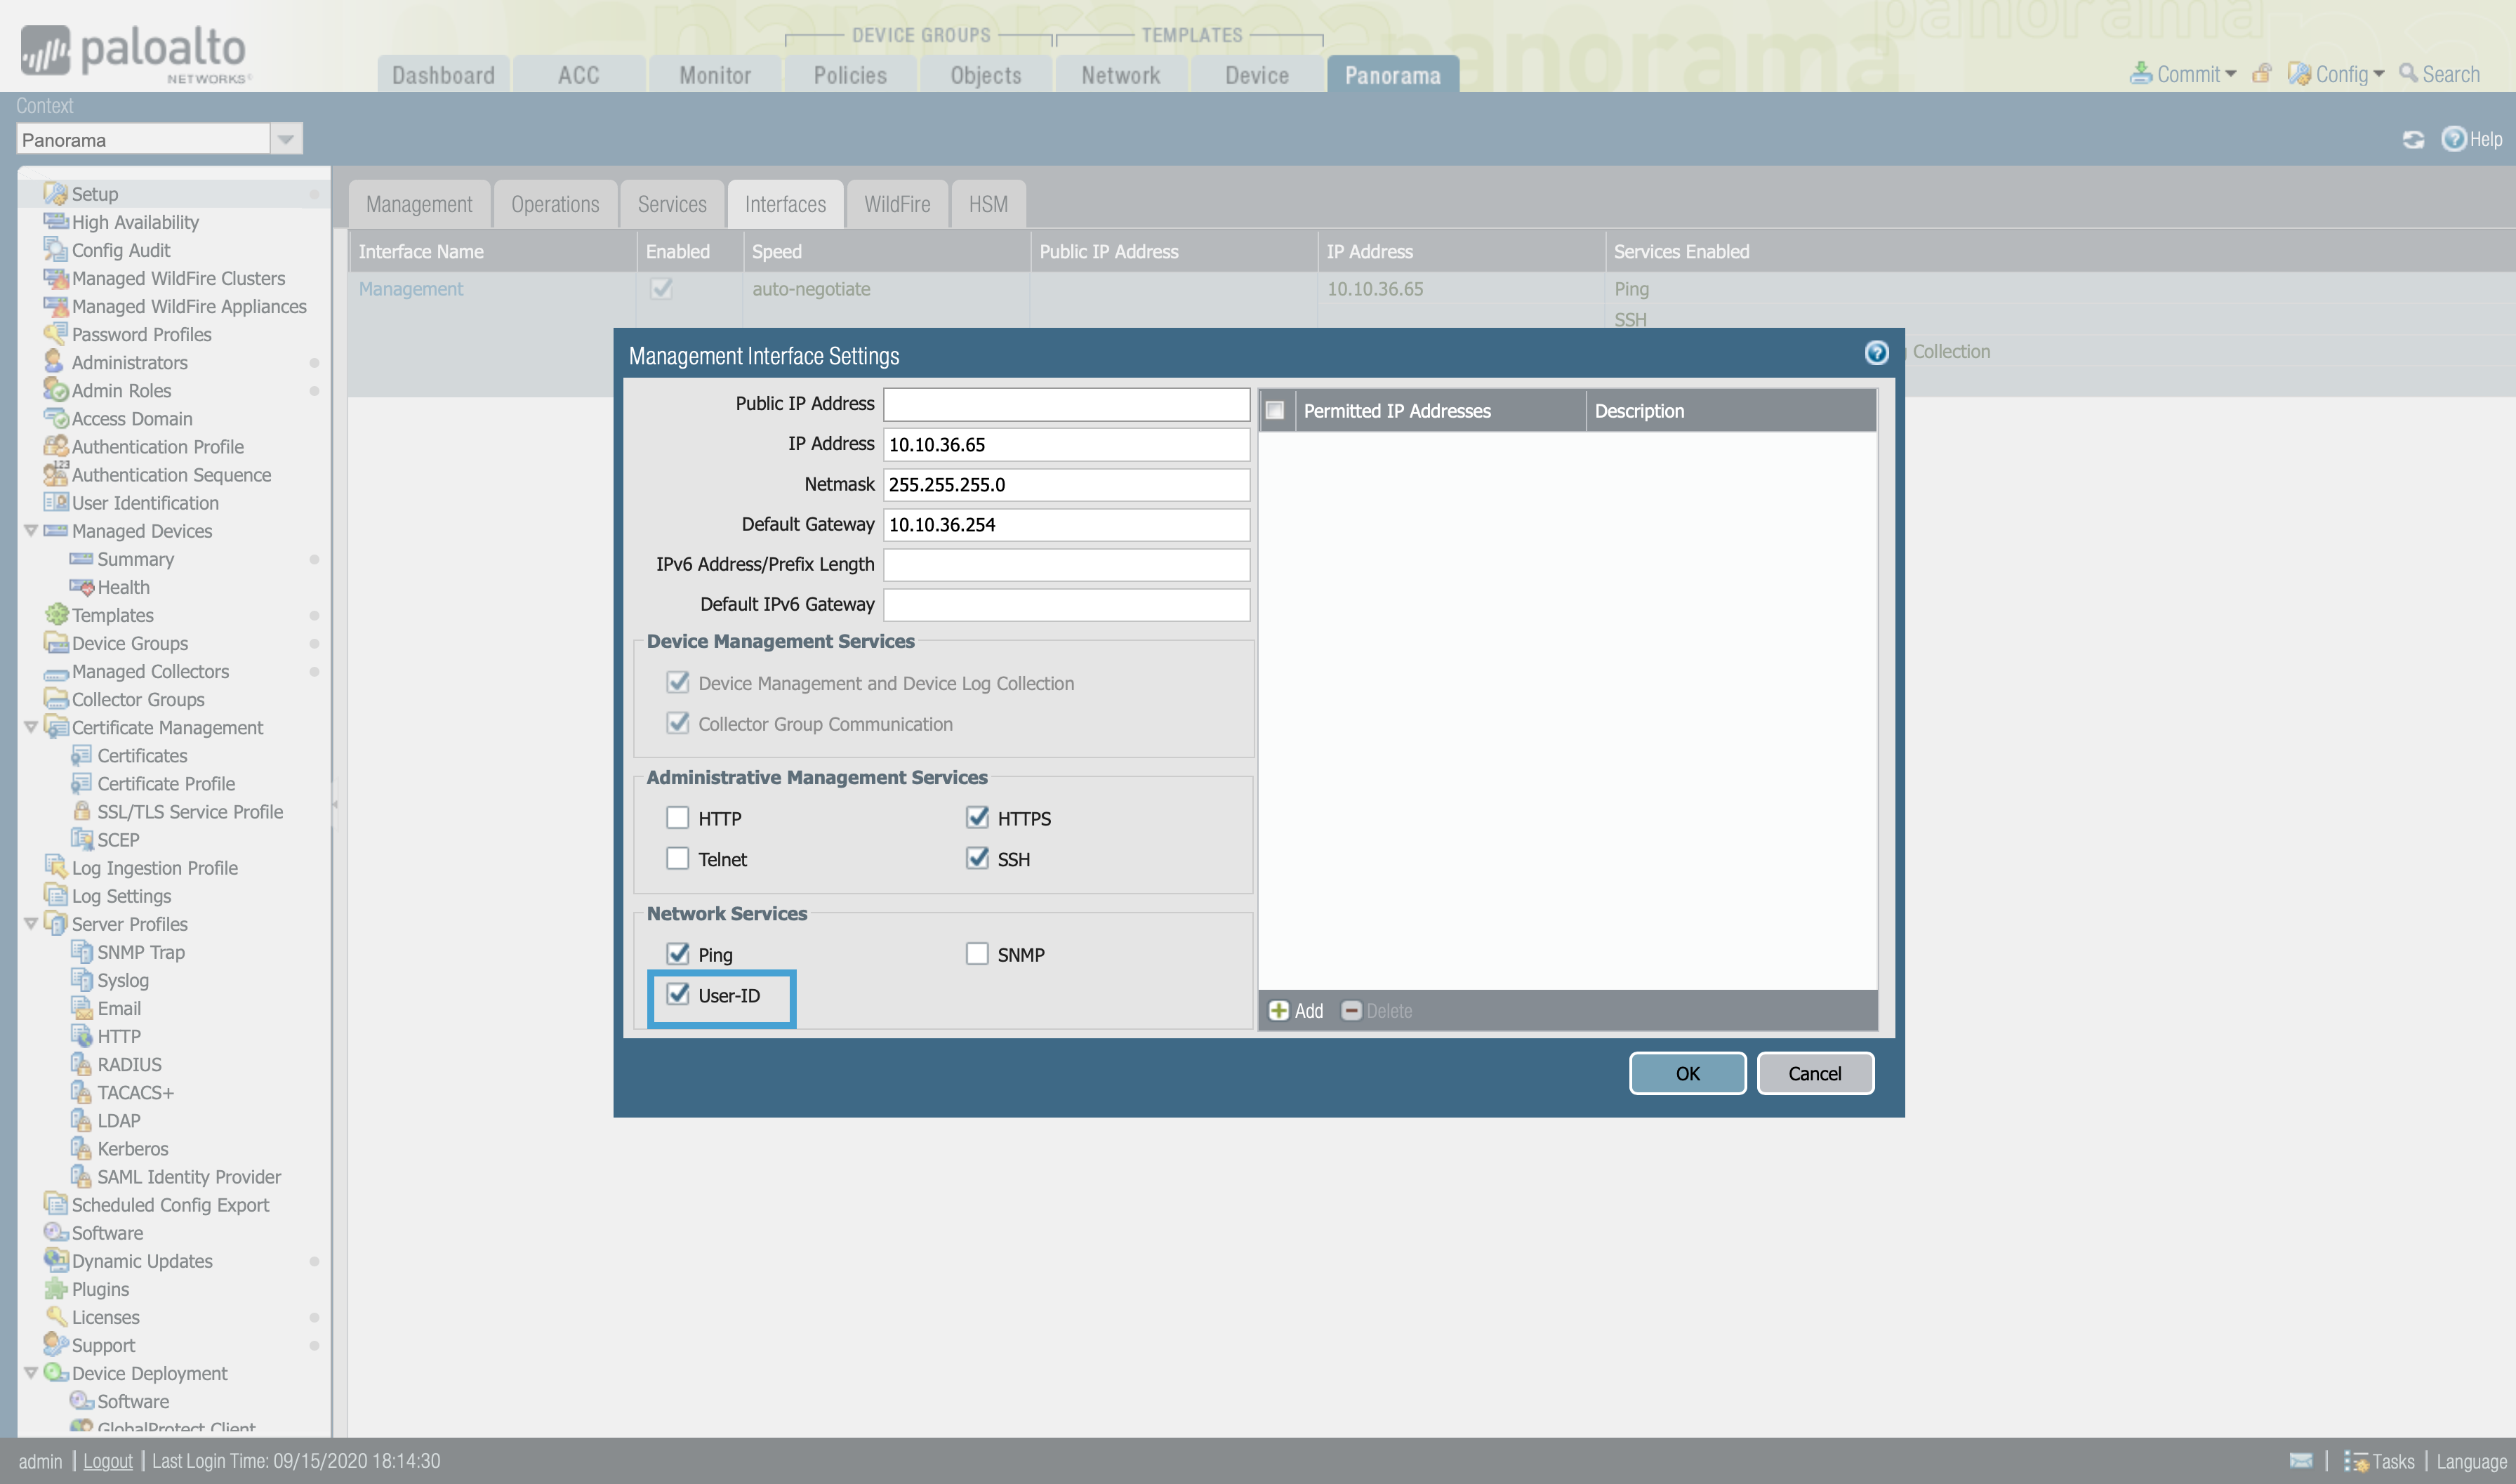Select all Permitted IP Addresses header checkbox
The height and width of the screenshot is (1484, 2516).
pos(1274,411)
